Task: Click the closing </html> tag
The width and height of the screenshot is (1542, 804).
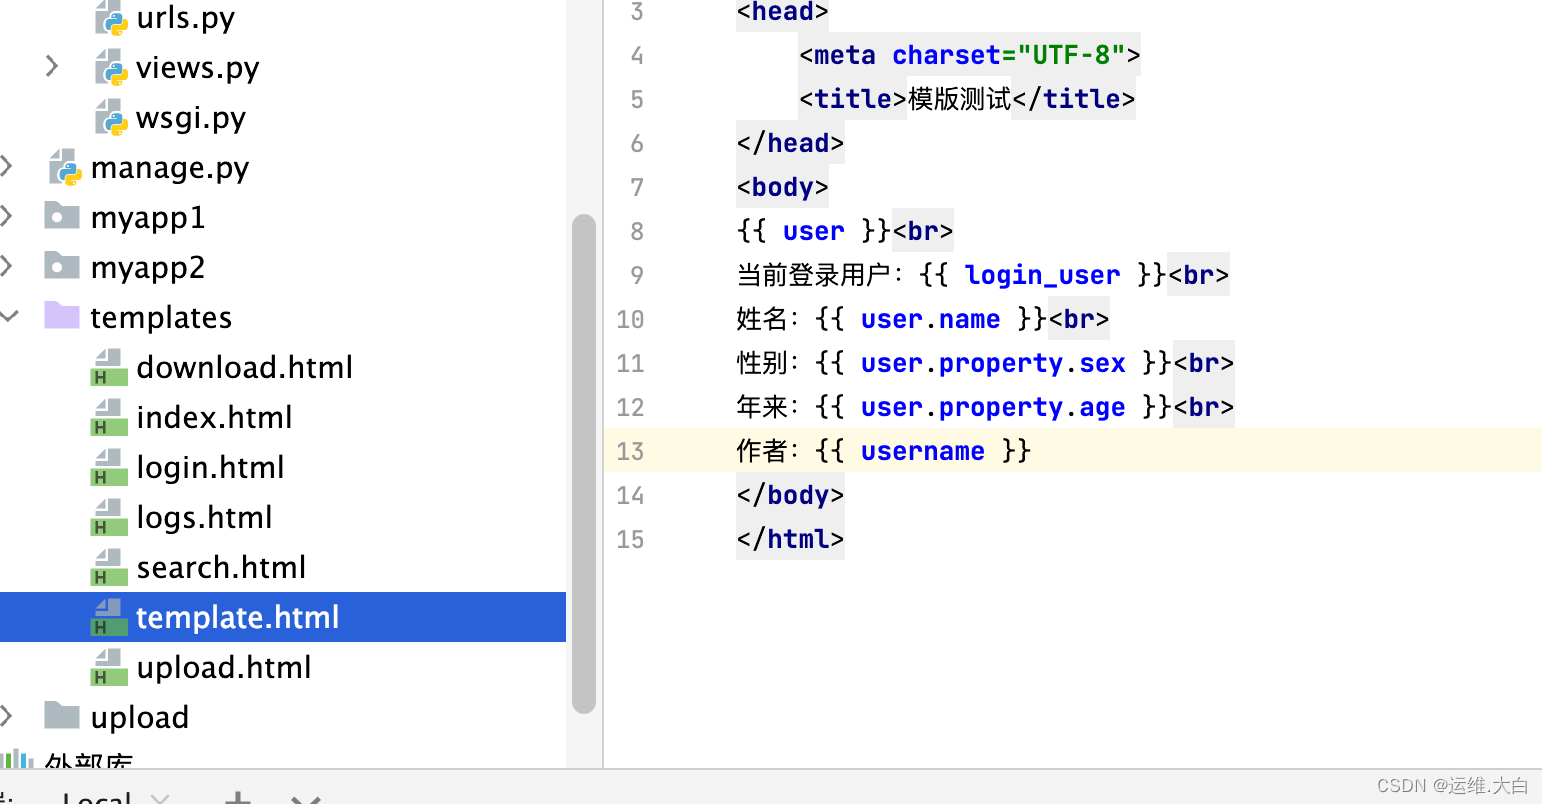Action: point(790,539)
